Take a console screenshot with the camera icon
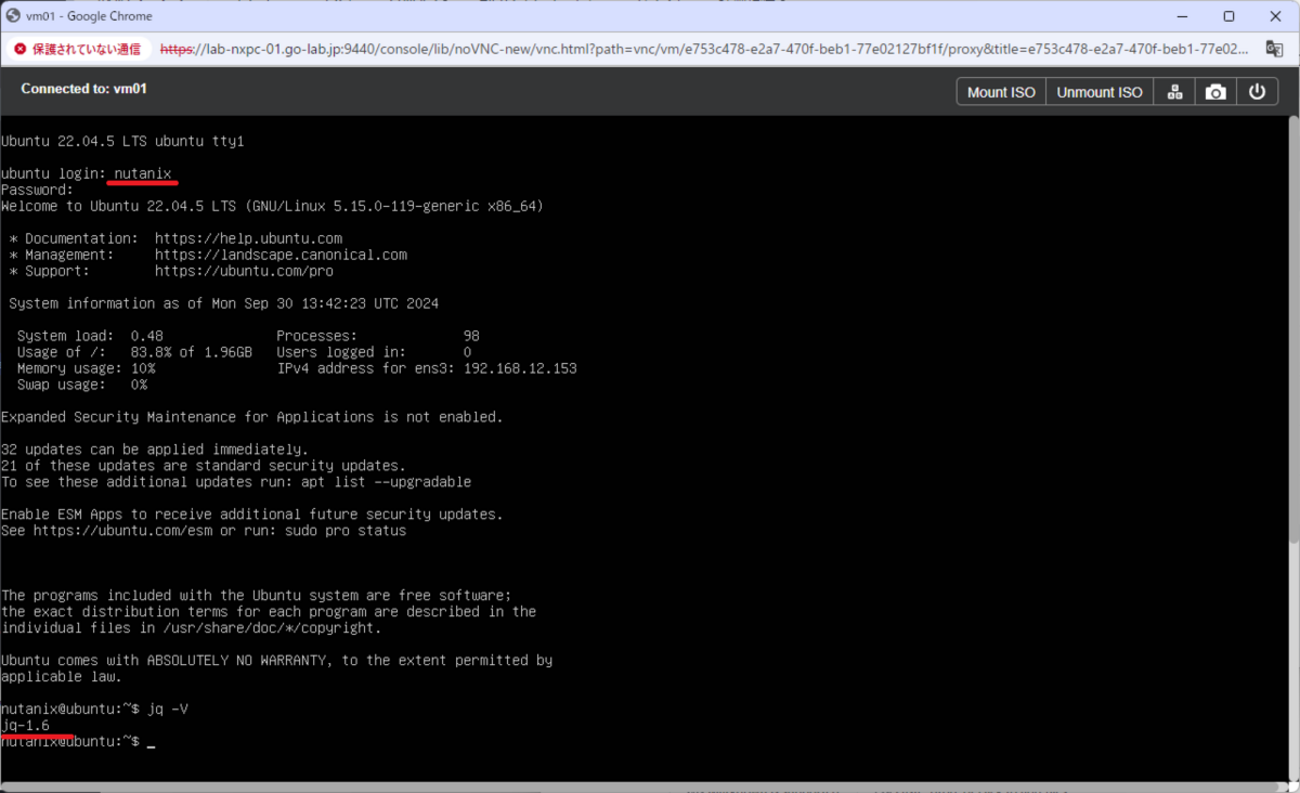The image size is (1300, 793). pos(1216,92)
